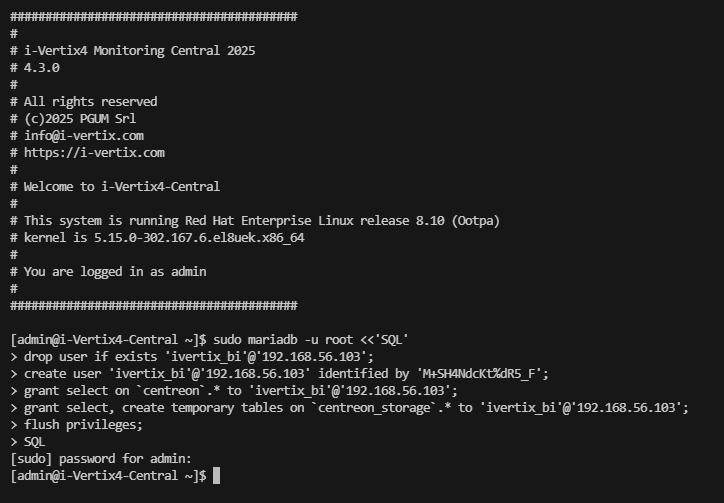This screenshot has height=503, width=724.
Task: Click the terminal cursor at the prompt
Action: coord(217,476)
